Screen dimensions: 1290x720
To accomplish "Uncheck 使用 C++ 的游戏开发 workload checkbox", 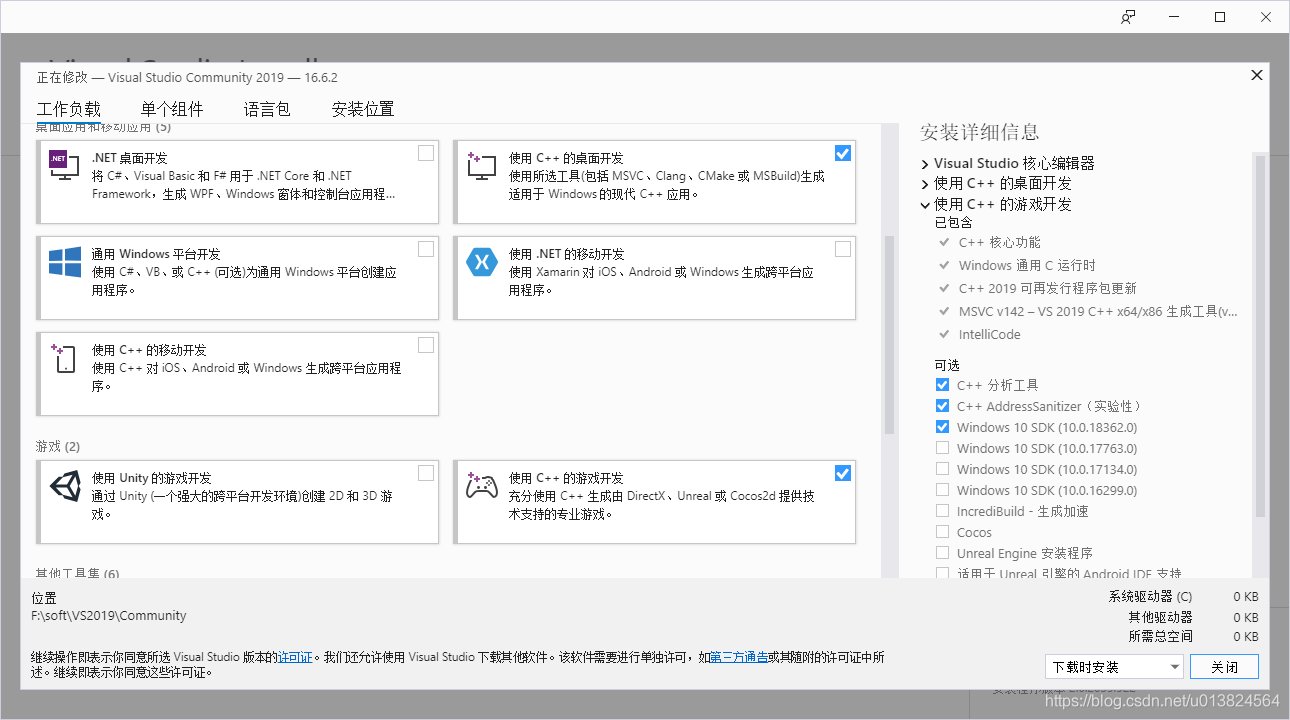I will pos(843,473).
